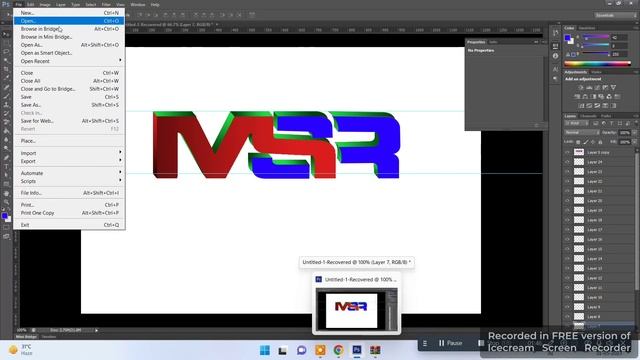Open the layer Fill dropdown arrow
The image size is (640, 360).
(634, 142)
